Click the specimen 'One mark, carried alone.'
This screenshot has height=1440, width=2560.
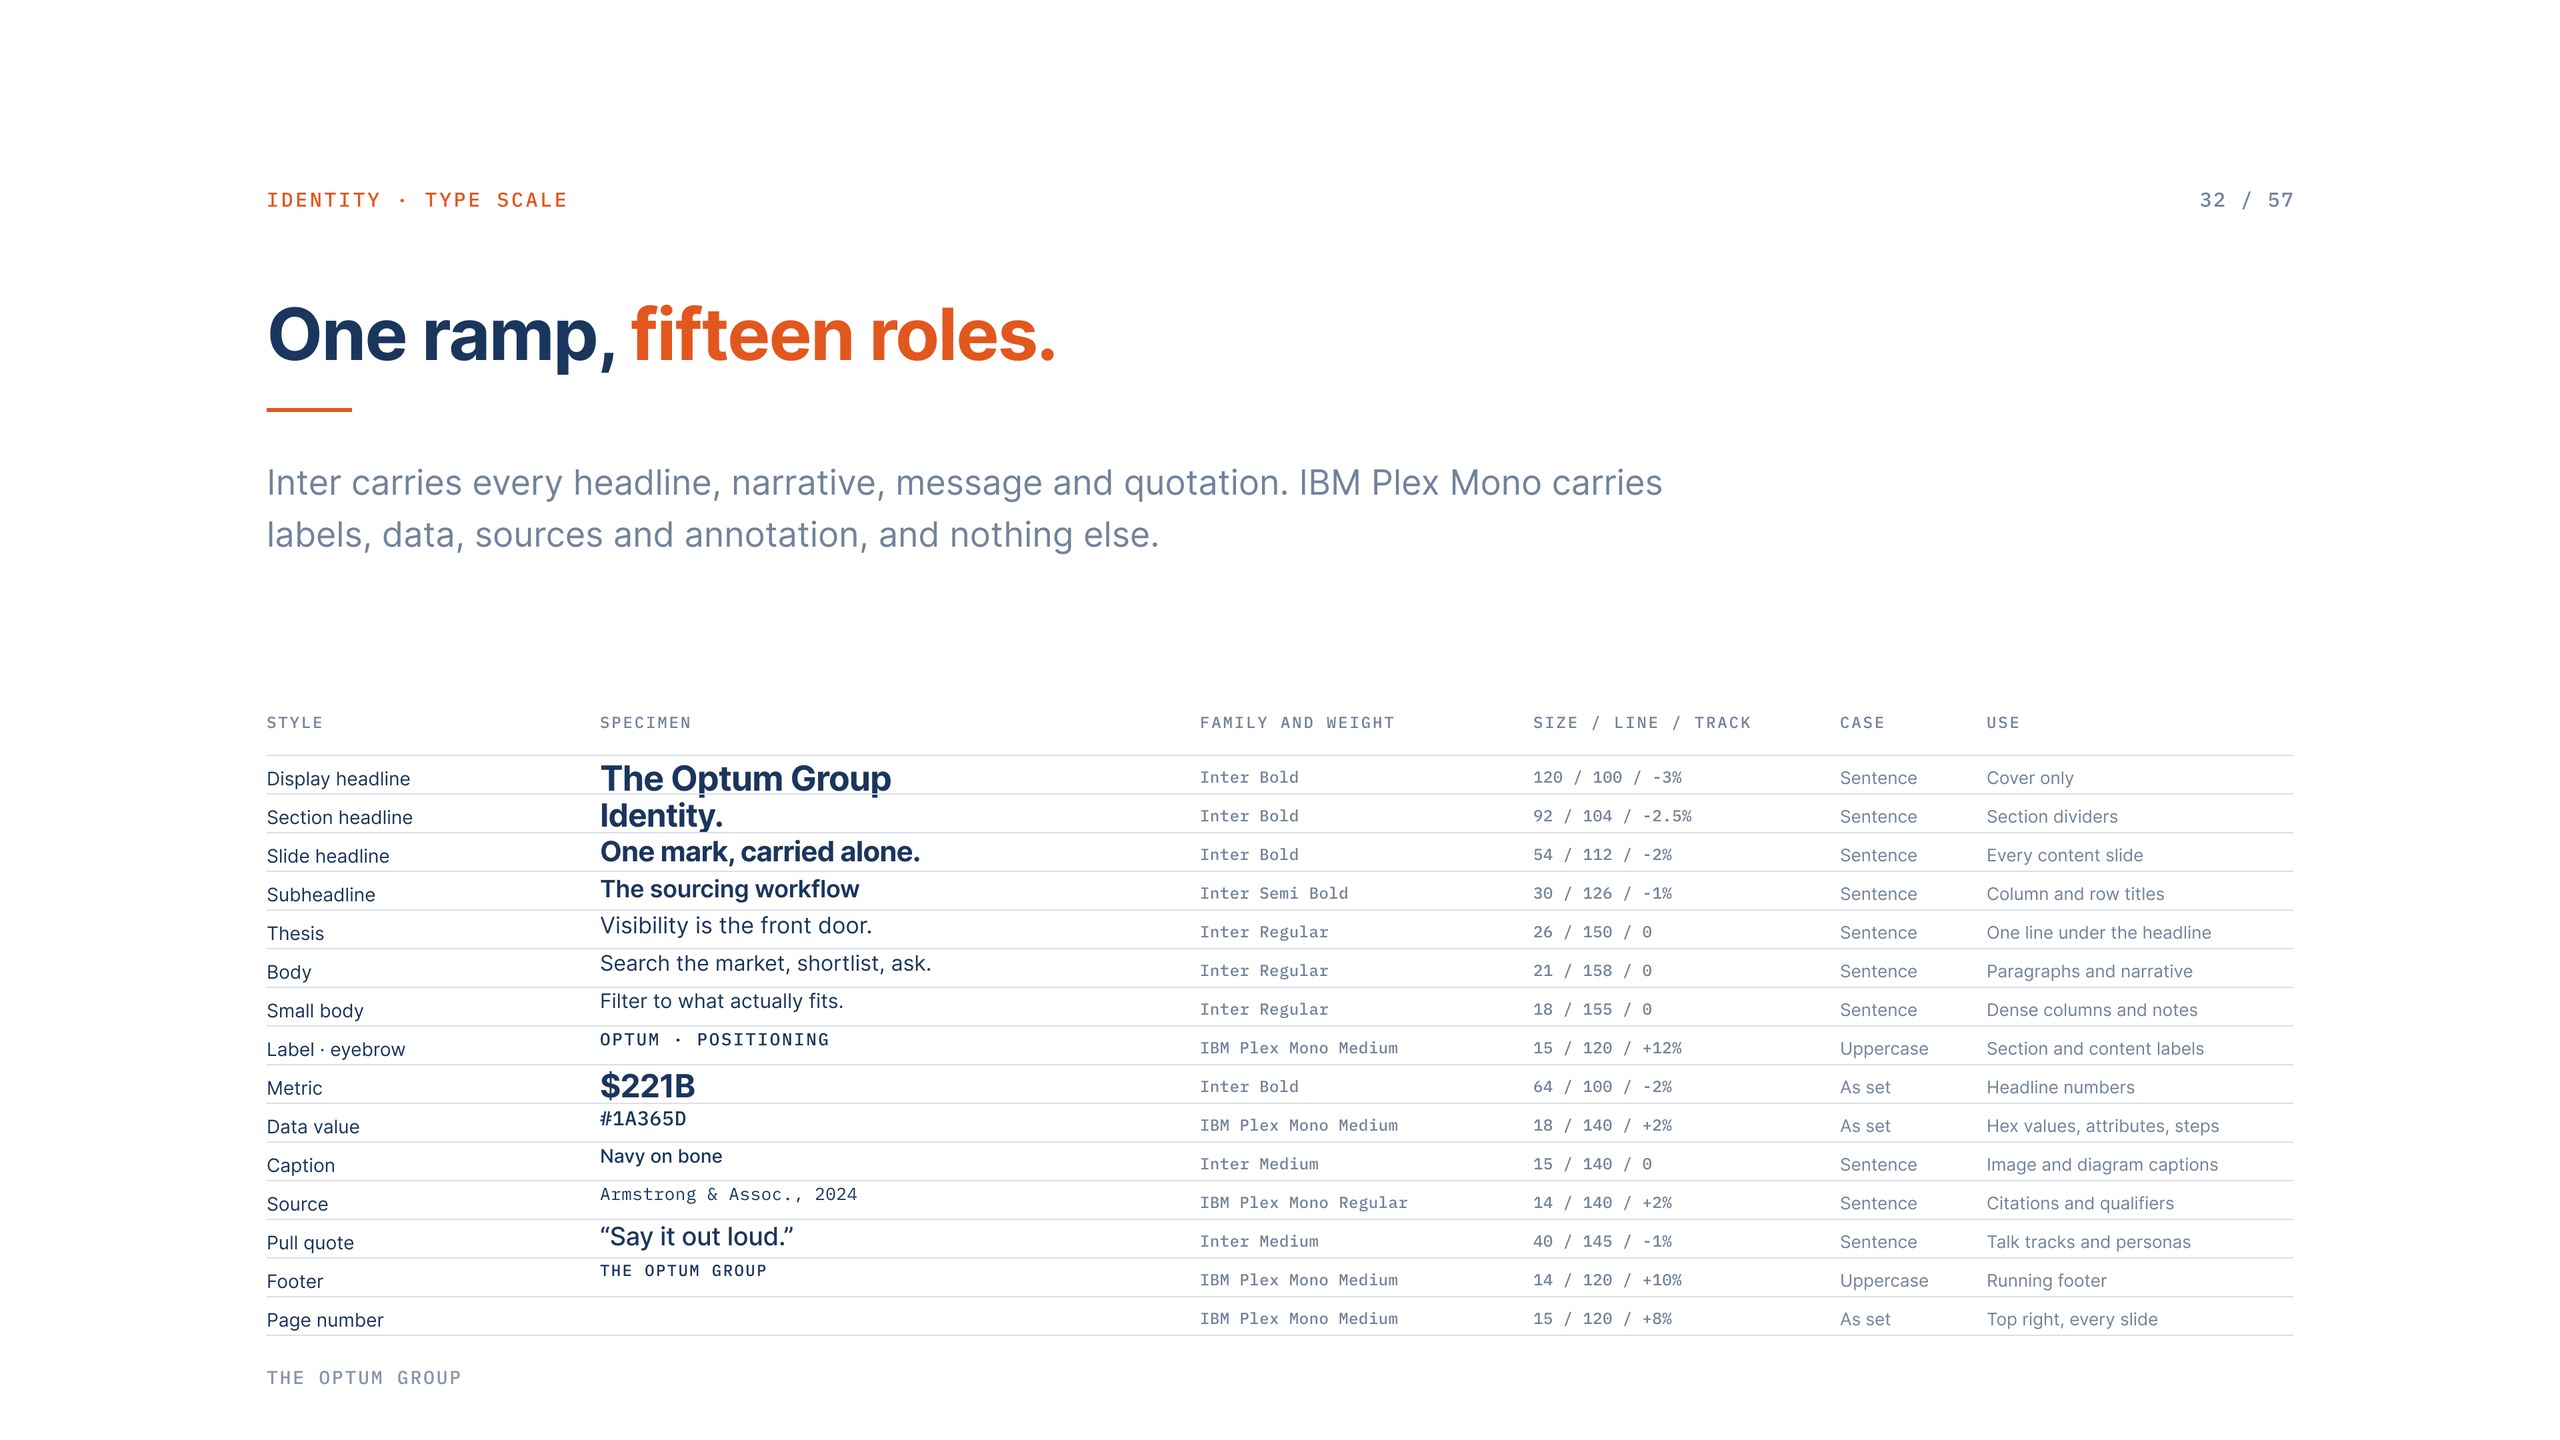tap(760, 852)
